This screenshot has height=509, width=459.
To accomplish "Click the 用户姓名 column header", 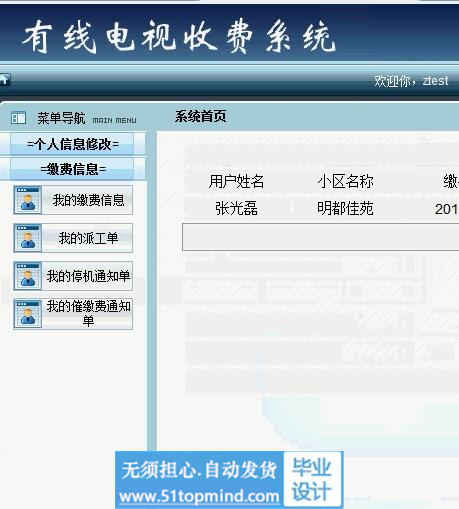I will (236, 182).
